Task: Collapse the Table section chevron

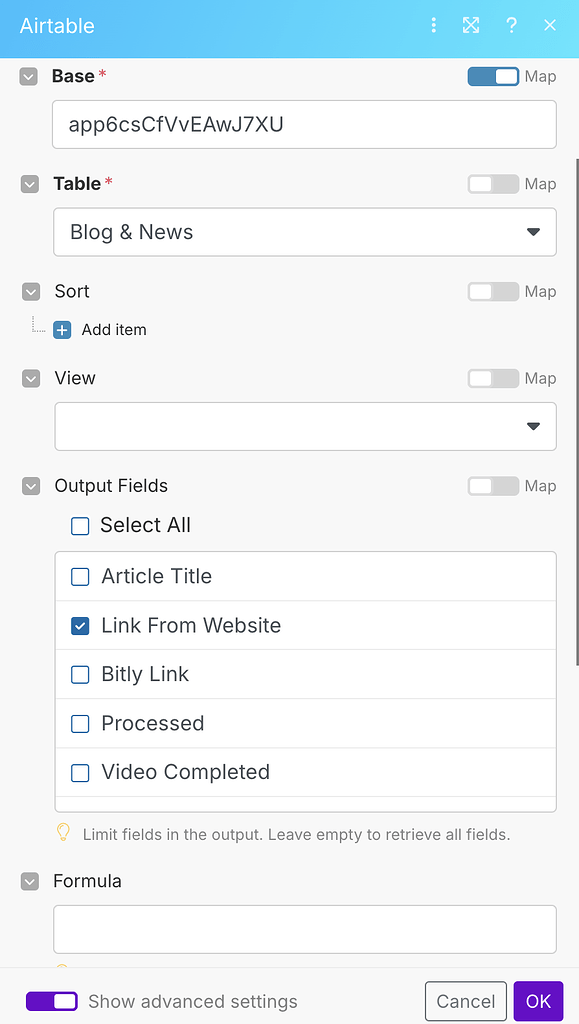Action: [x=28, y=184]
